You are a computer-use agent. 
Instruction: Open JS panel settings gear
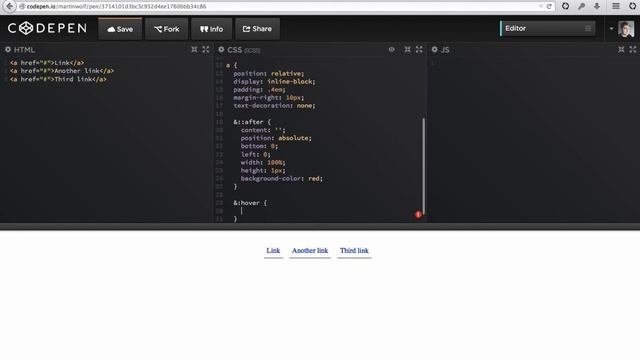(435, 49)
